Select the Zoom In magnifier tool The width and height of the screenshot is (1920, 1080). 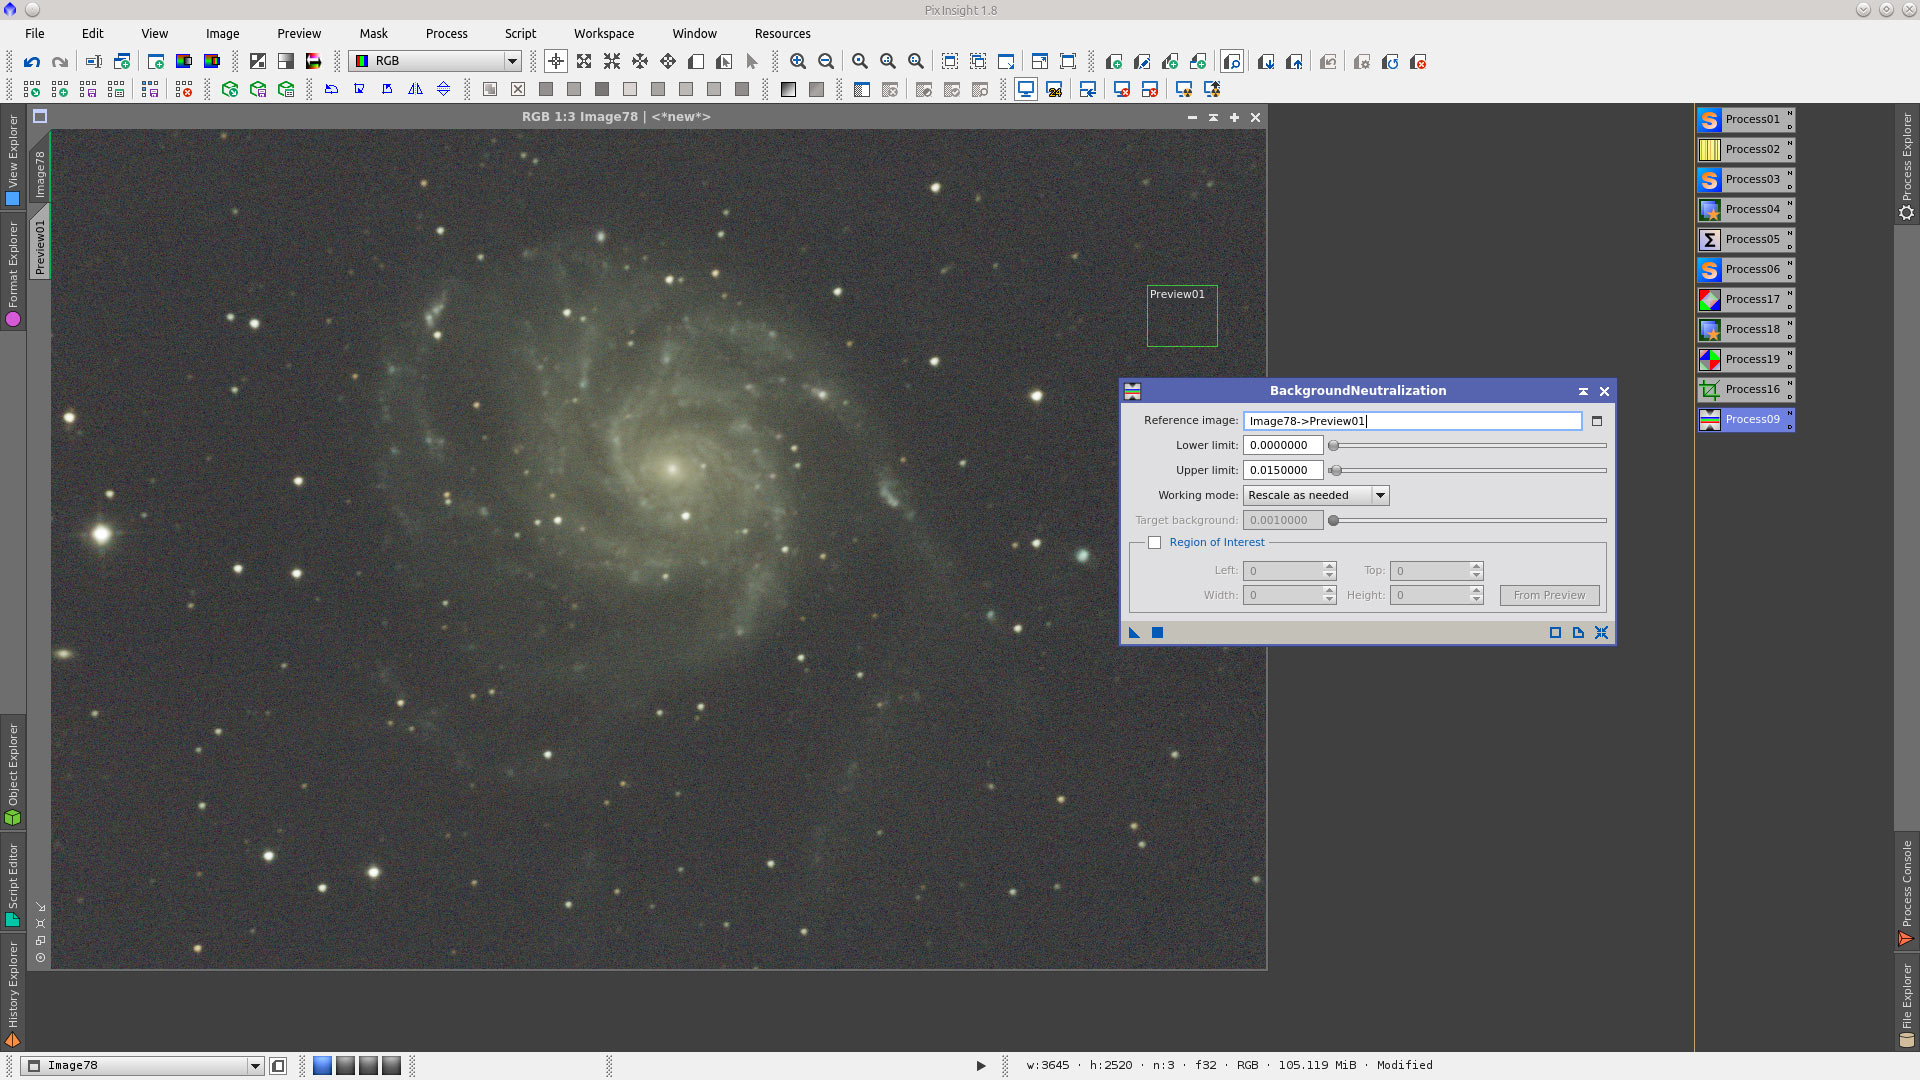click(x=798, y=61)
